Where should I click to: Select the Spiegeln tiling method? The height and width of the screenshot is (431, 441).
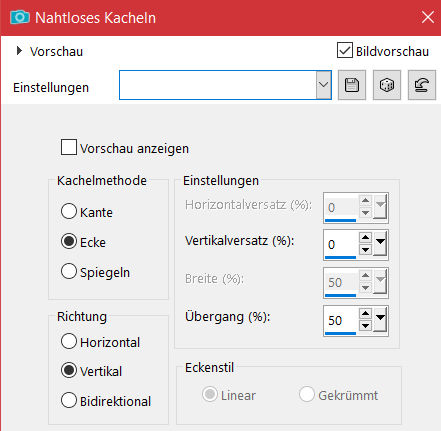pyautogui.click(x=69, y=271)
